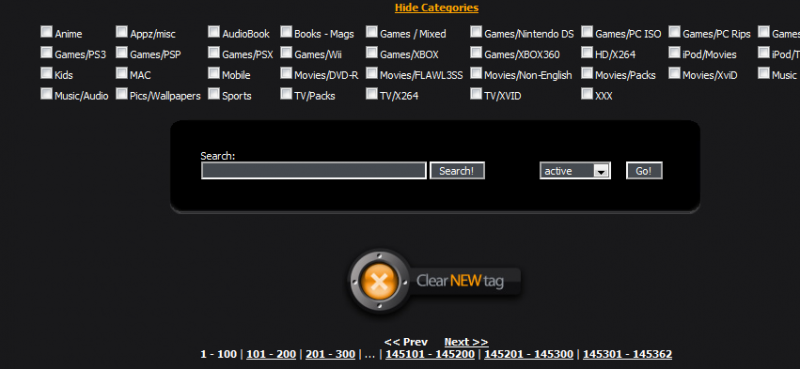Screen dimensions: 800x369
Task: Check the TV/X264 category box
Action: tap(372, 93)
